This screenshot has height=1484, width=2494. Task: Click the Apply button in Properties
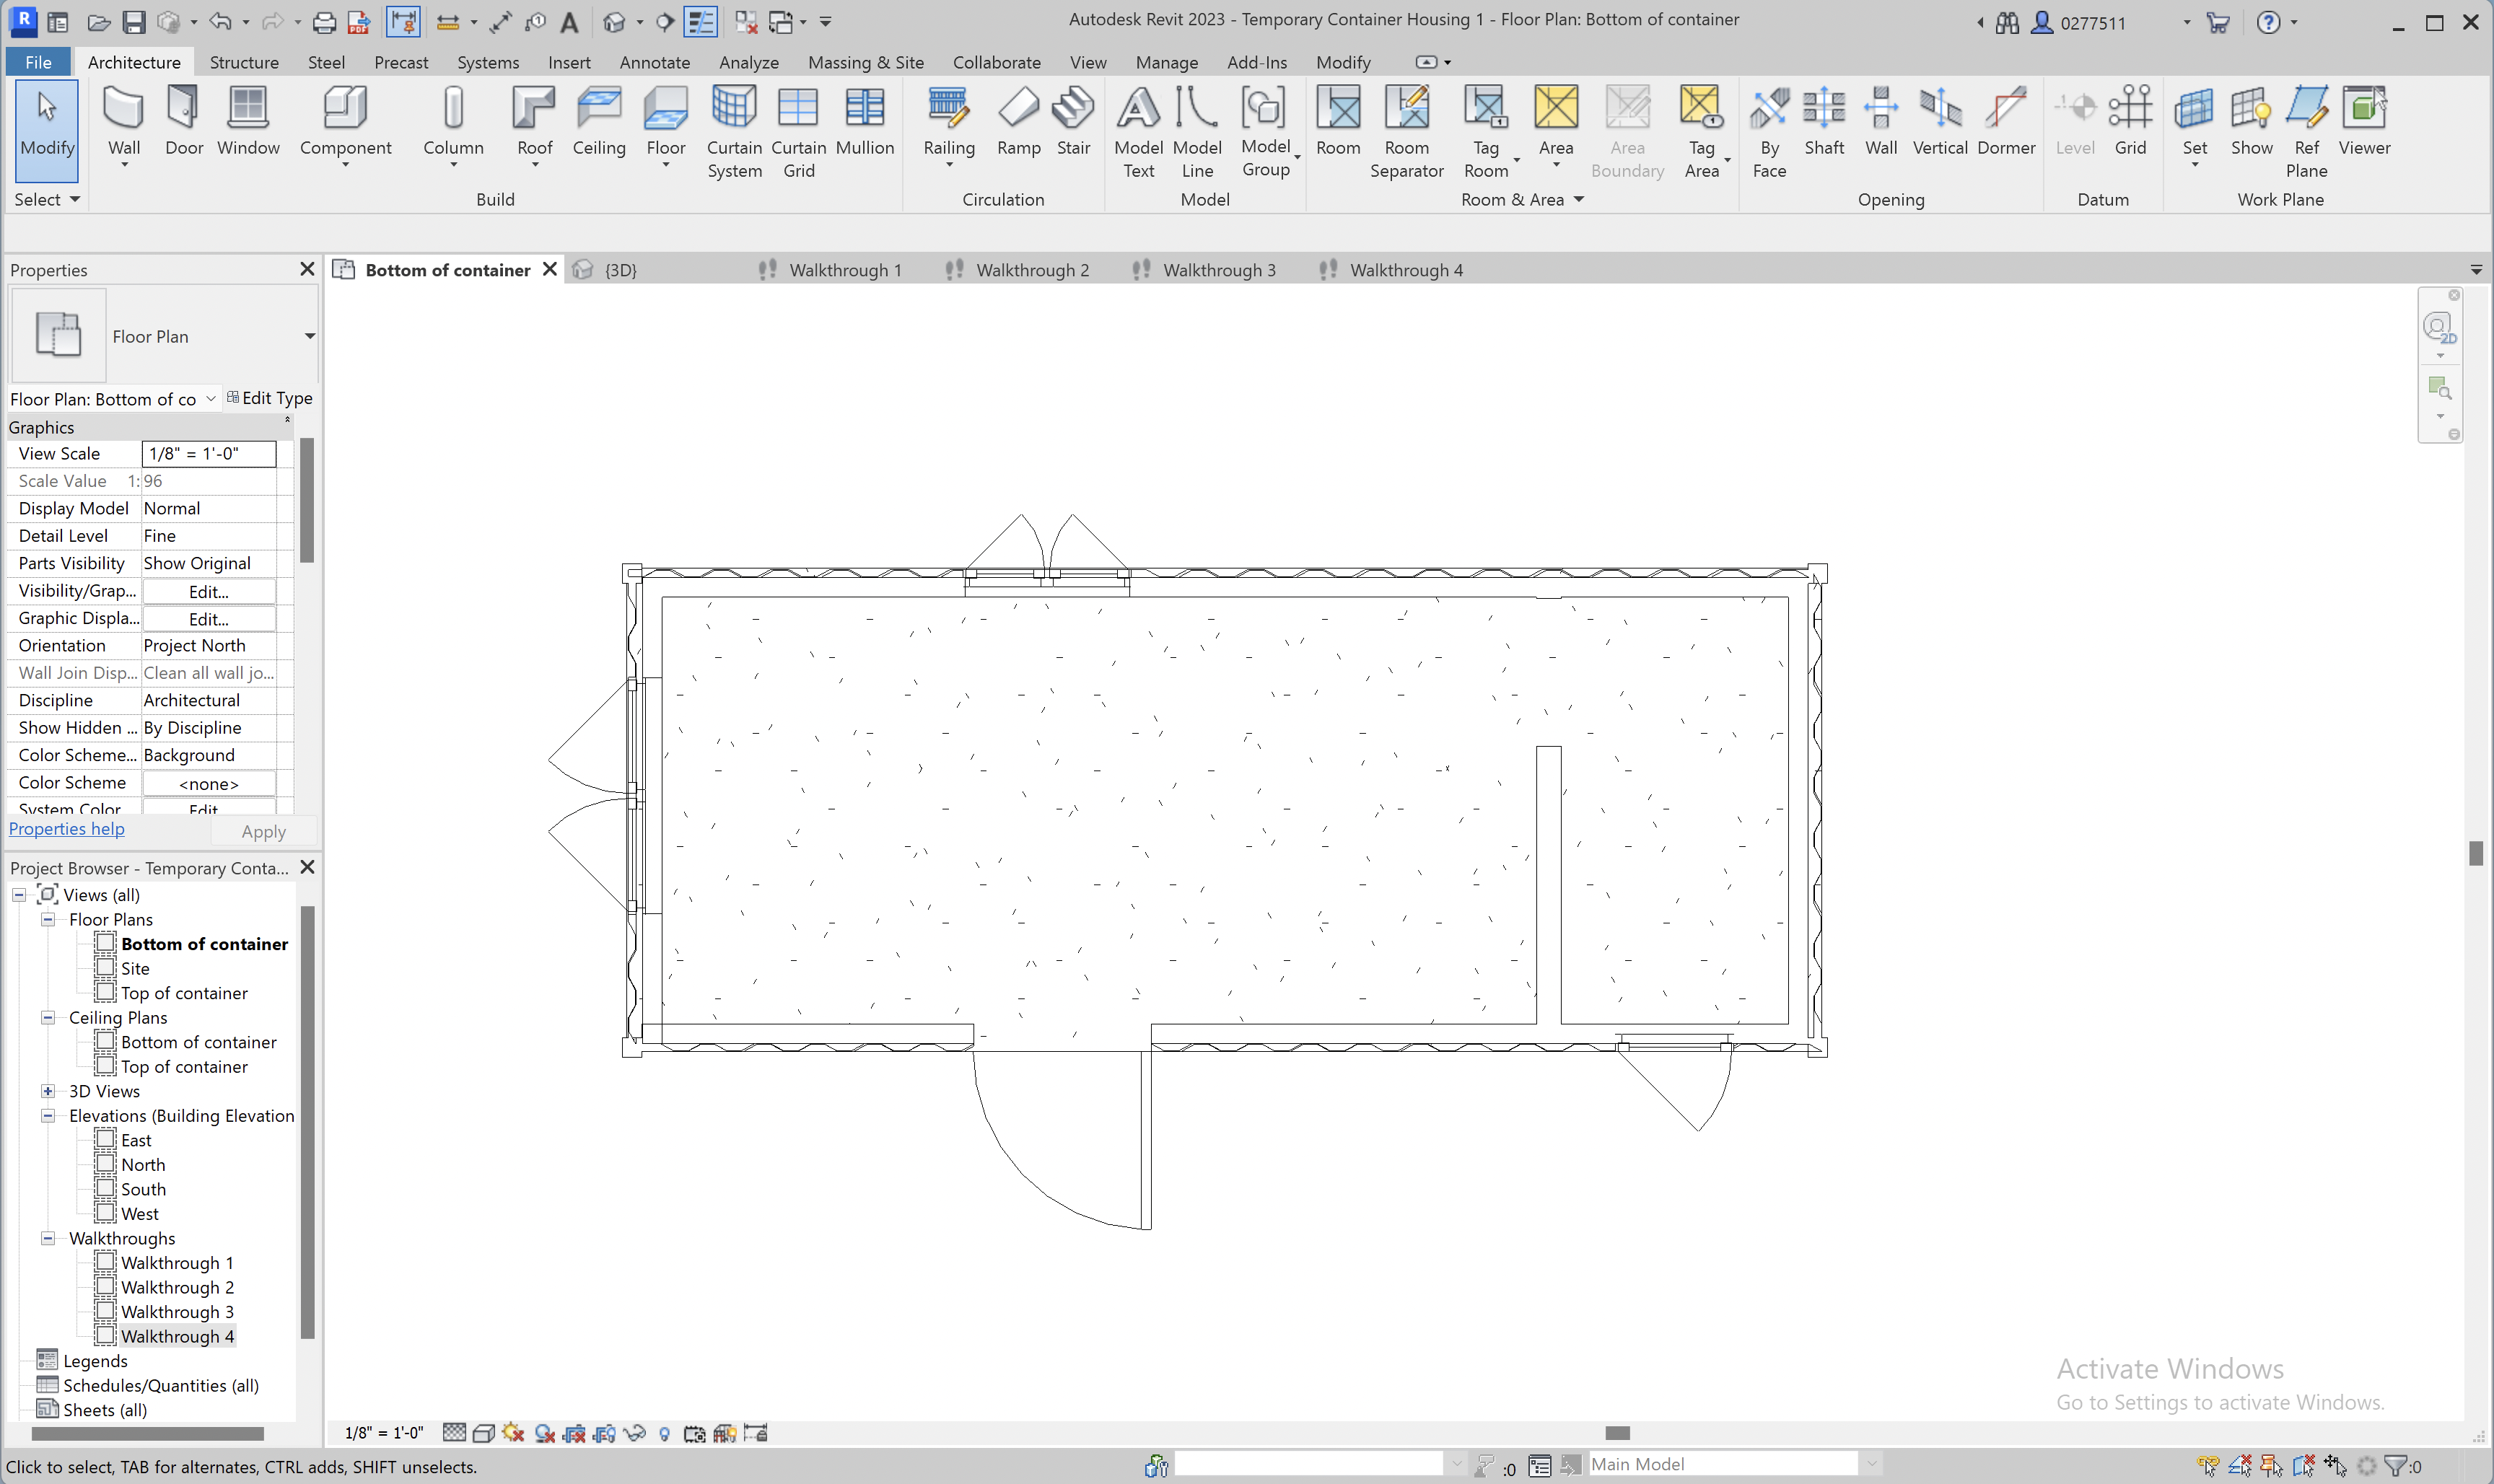click(x=263, y=831)
